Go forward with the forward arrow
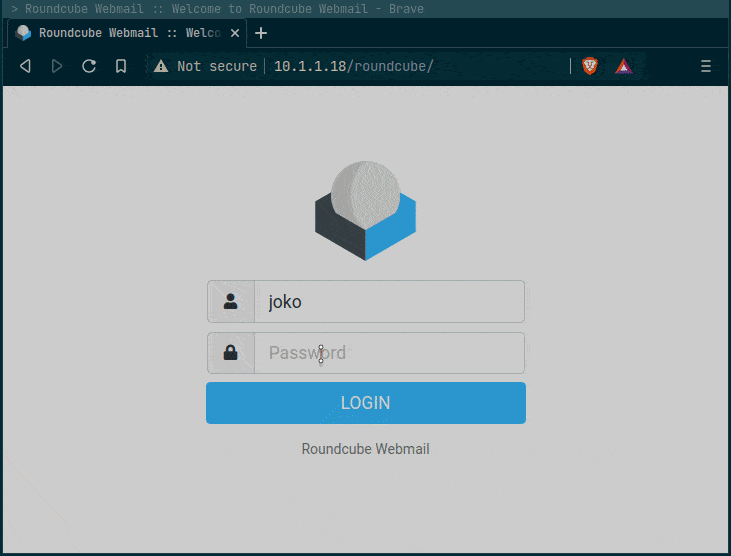The image size is (731, 556). tap(57, 66)
